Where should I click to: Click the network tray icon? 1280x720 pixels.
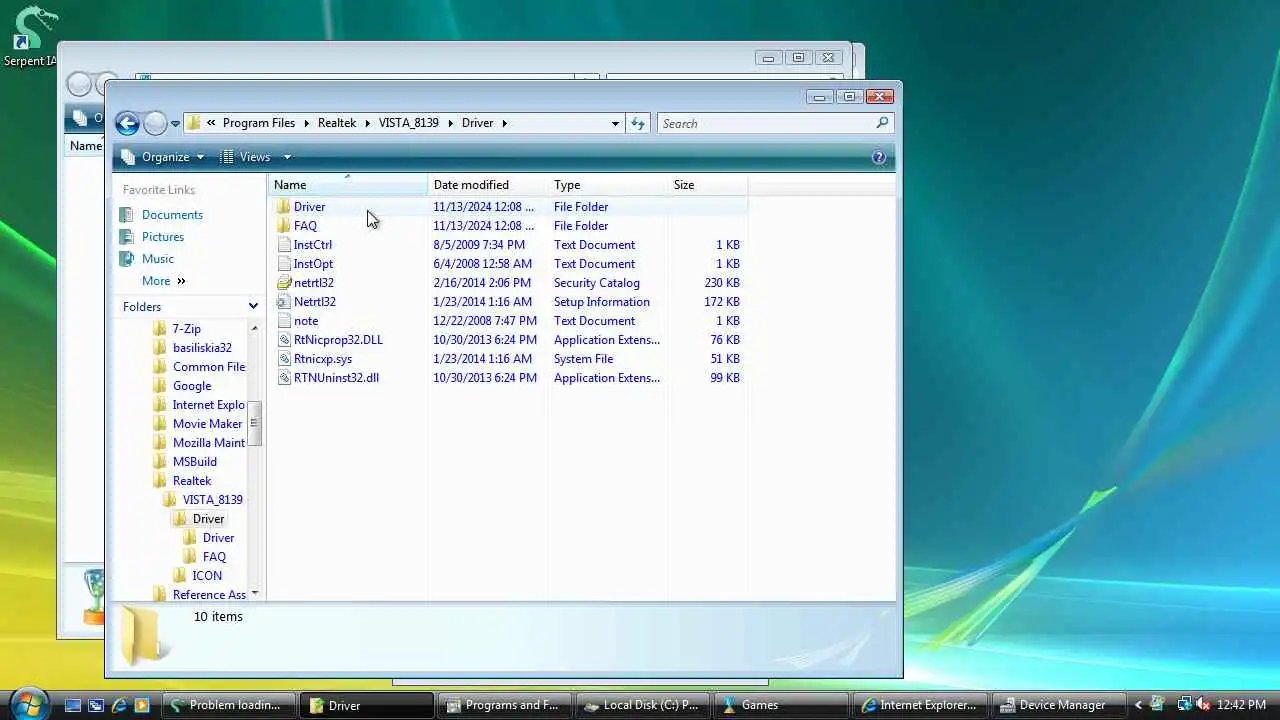[1185, 705]
